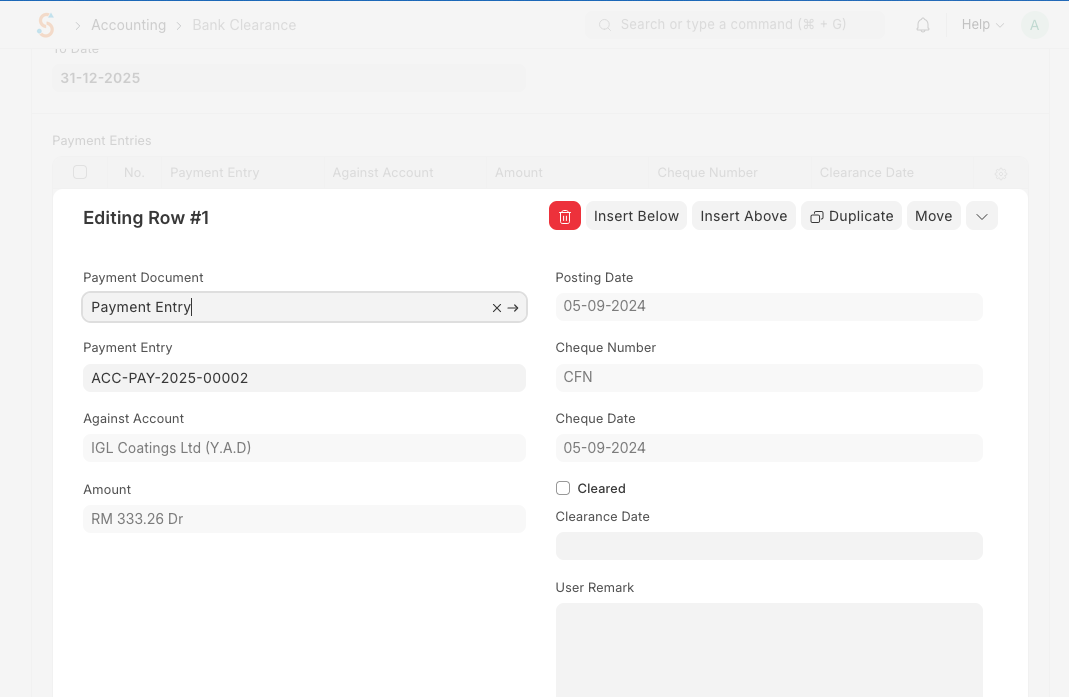Image resolution: width=1069 pixels, height=697 pixels.
Task: Click Insert Above button
Action: coord(743,216)
